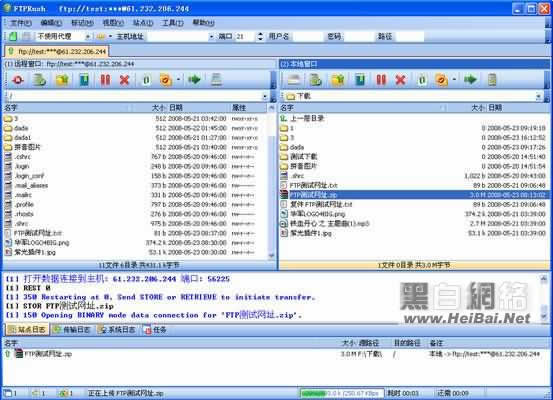The image size is (553, 400).
Task: Focus the 路径 path field
Action: 409,36
